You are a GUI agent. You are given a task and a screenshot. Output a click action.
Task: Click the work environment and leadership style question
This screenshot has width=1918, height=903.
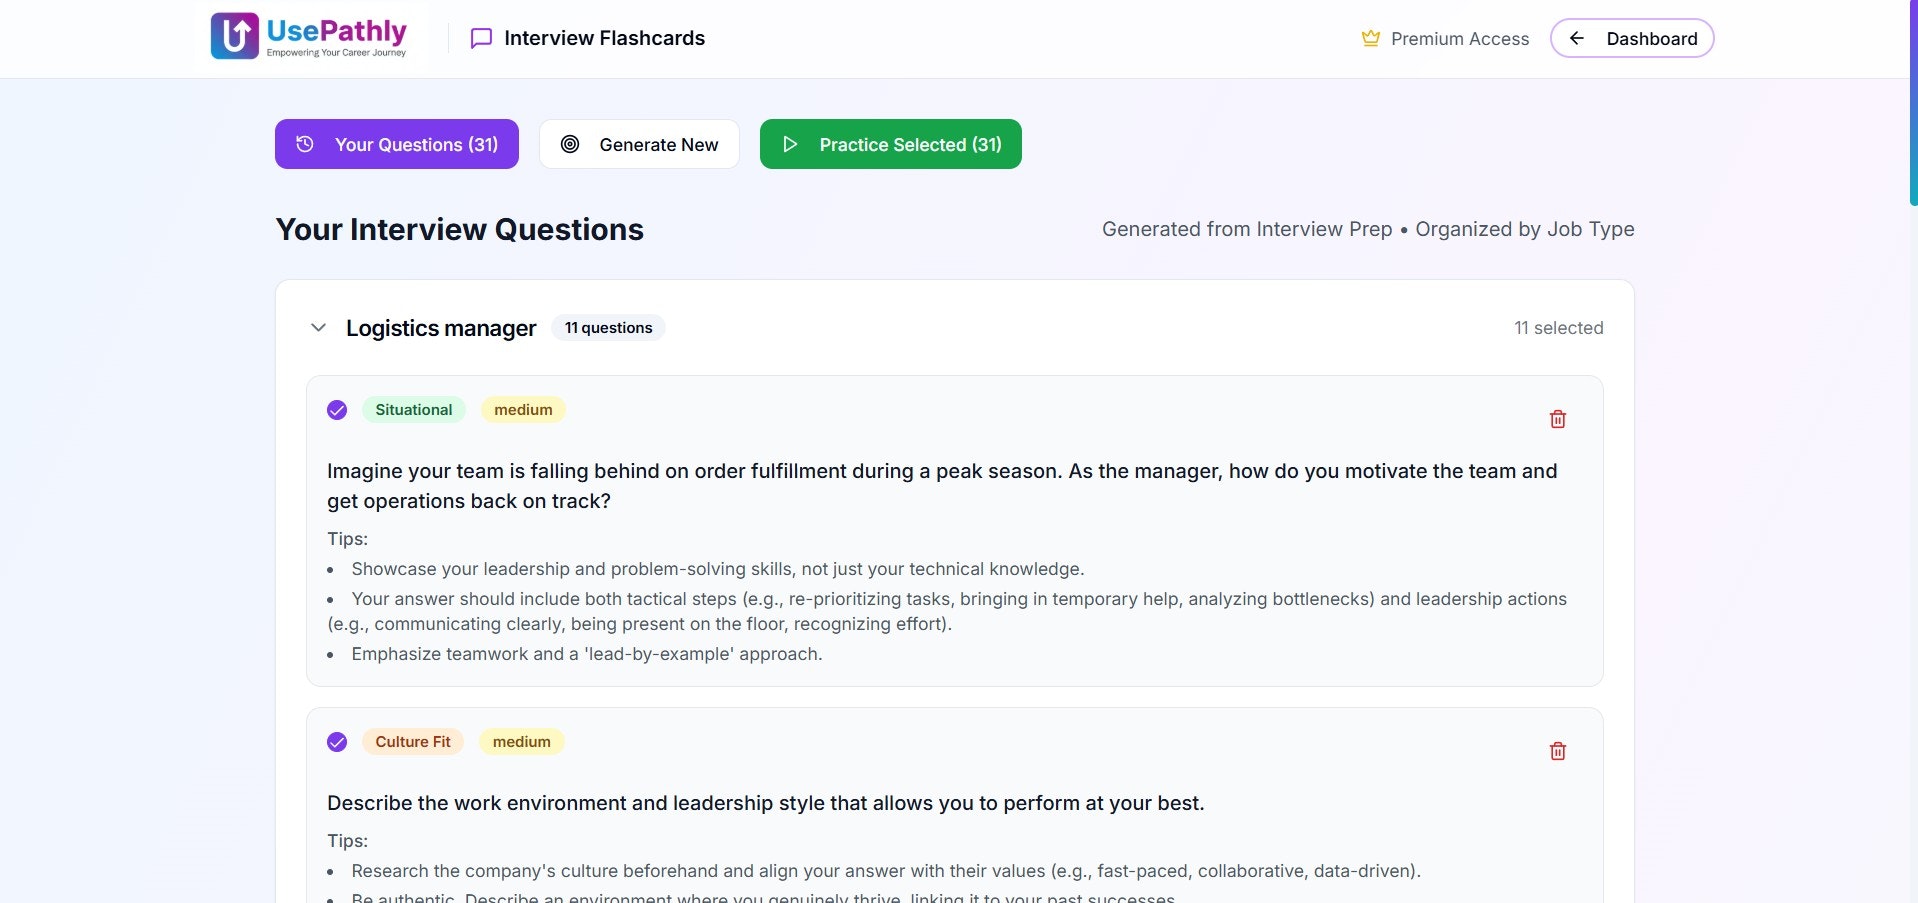click(x=765, y=803)
